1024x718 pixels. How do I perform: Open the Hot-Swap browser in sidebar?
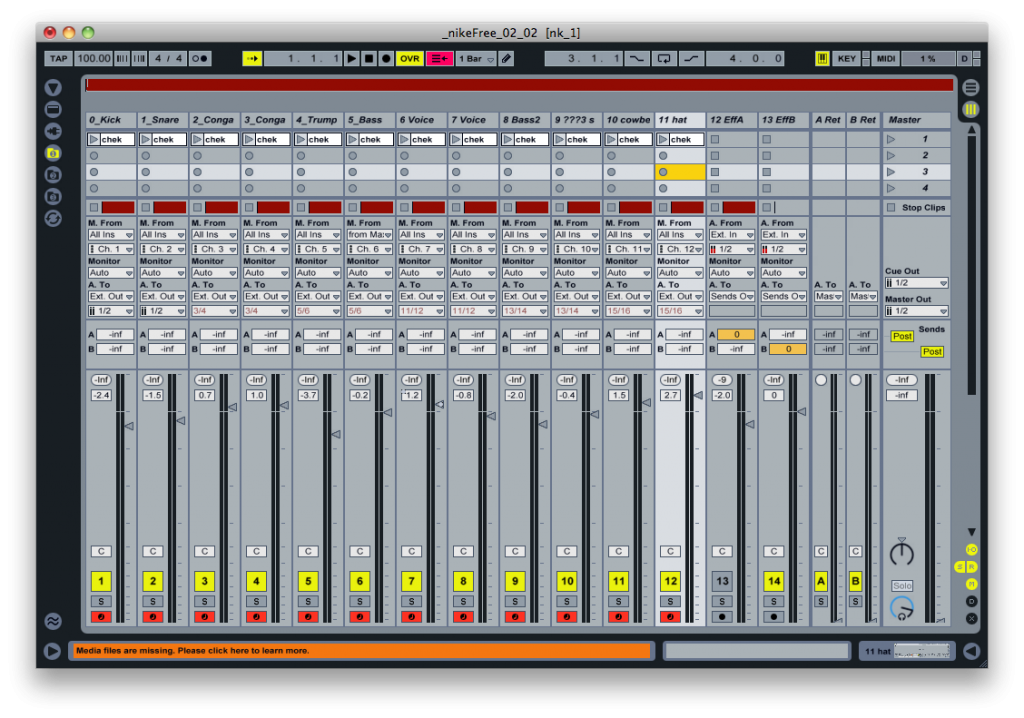(x=53, y=218)
